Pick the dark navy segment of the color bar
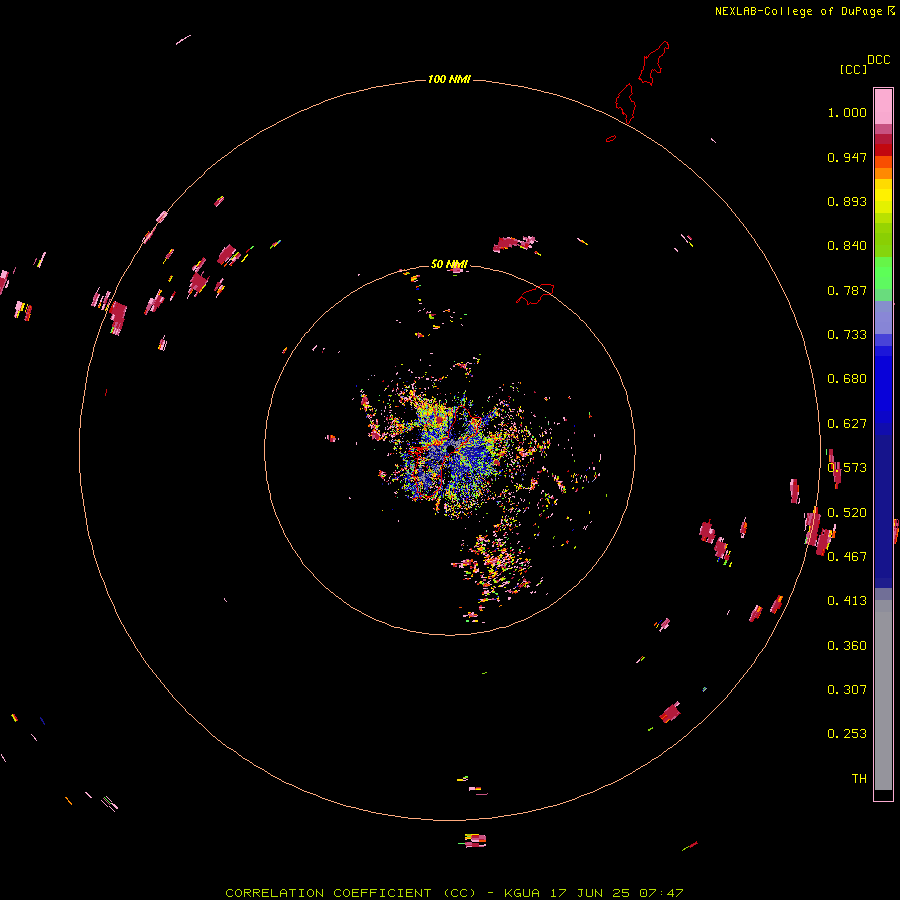Image resolution: width=900 pixels, height=900 pixels. click(x=883, y=511)
